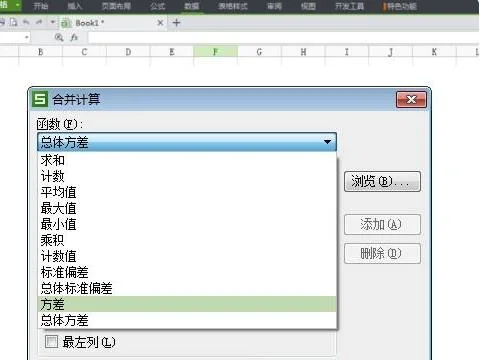Select column E header

pos(172,52)
